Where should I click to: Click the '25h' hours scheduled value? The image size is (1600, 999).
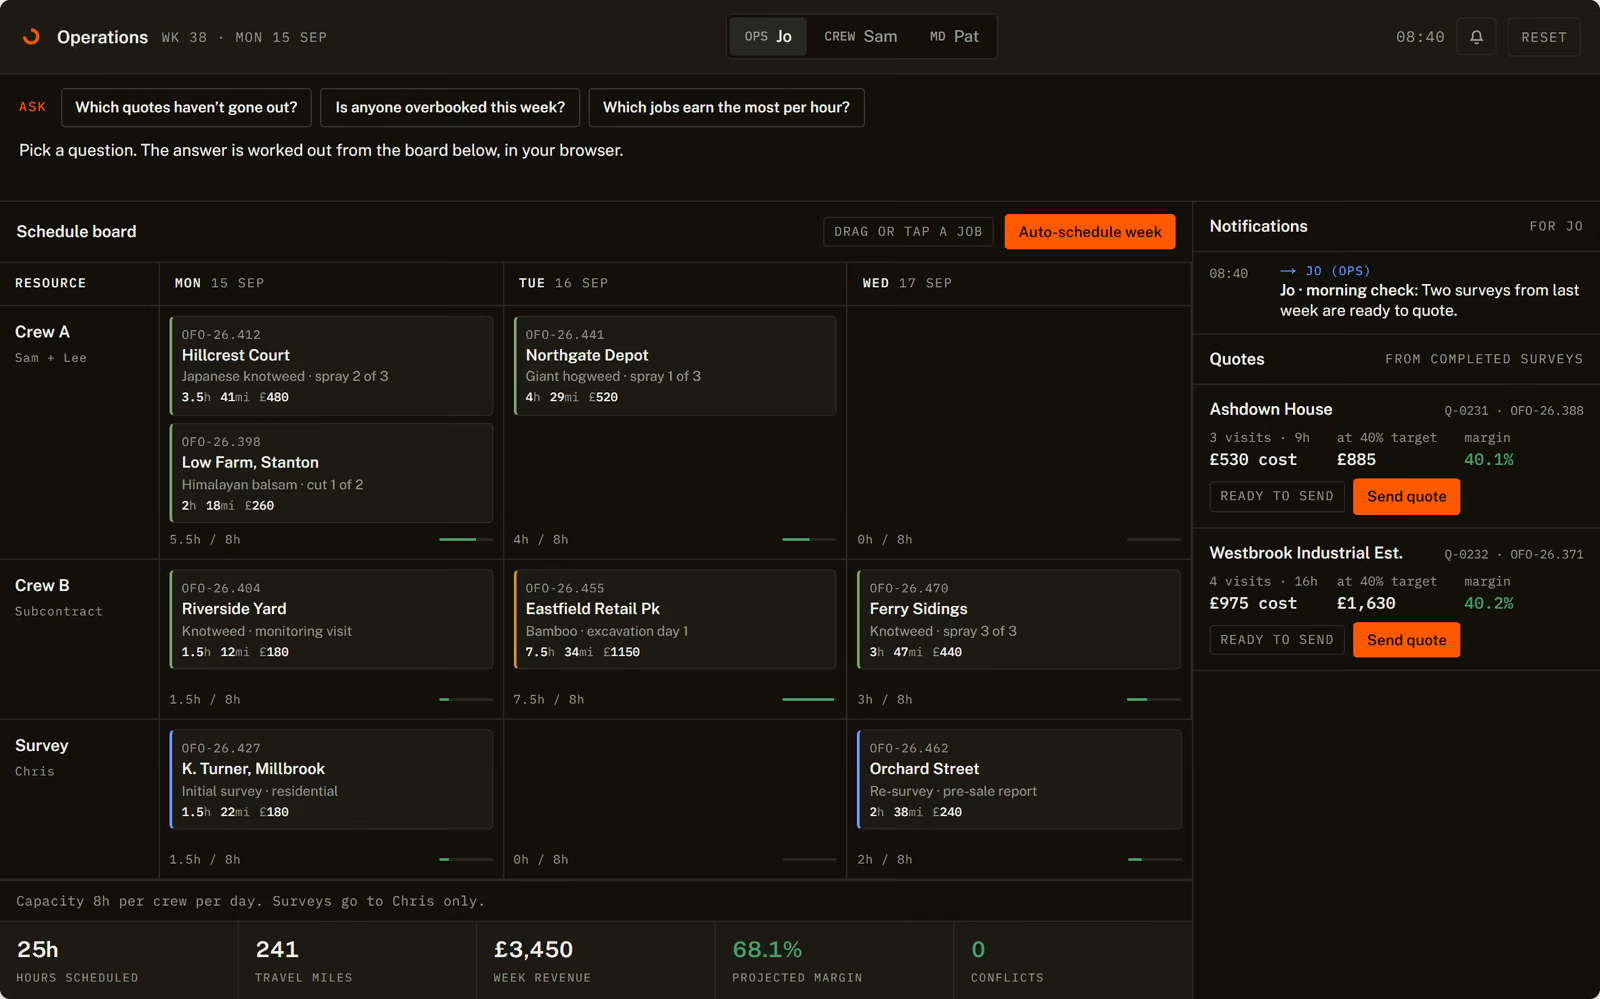tap(38, 950)
